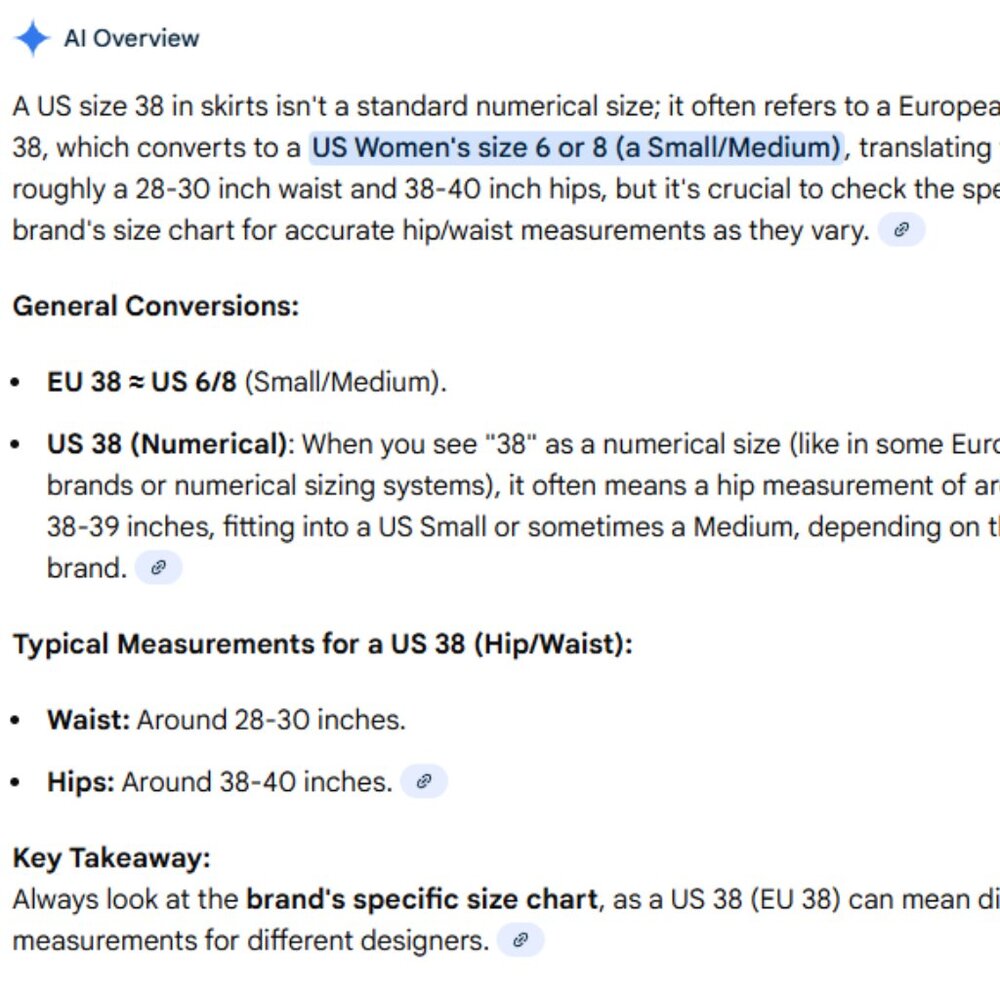Click the bold 'Waist:' label
The image size is (1000, 1000).
pyautogui.click(x=89, y=719)
